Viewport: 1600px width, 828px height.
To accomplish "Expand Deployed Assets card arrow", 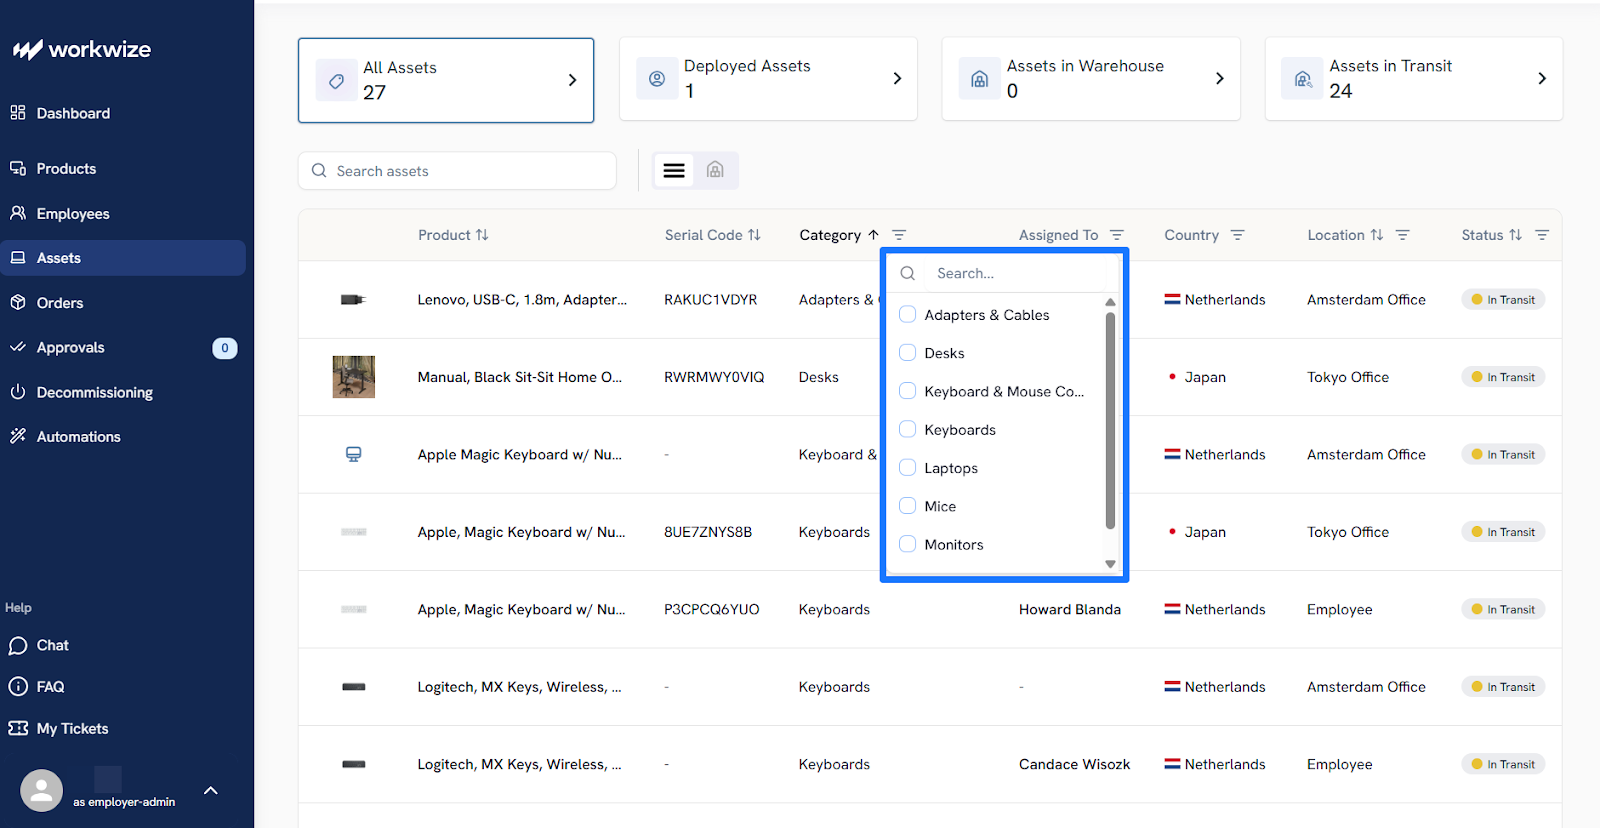I will (896, 79).
